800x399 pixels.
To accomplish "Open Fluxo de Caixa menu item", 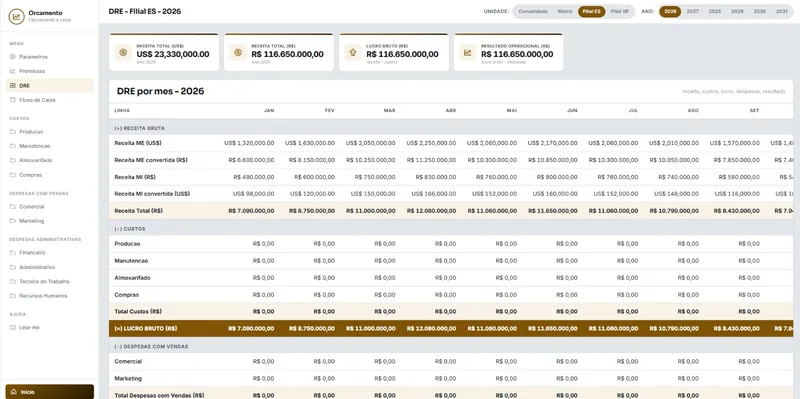I will tap(50, 100).
